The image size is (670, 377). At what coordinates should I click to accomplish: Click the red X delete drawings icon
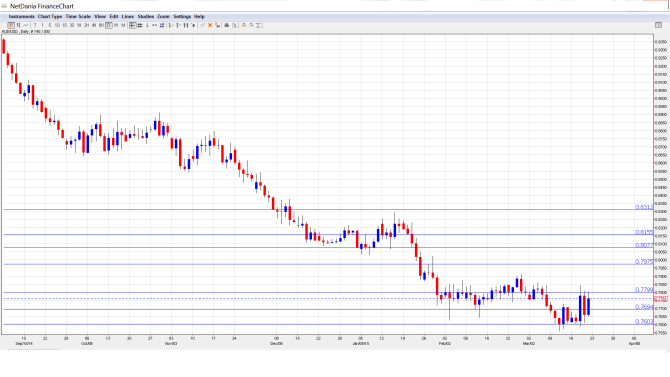pyautogui.click(x=210, y=25)
